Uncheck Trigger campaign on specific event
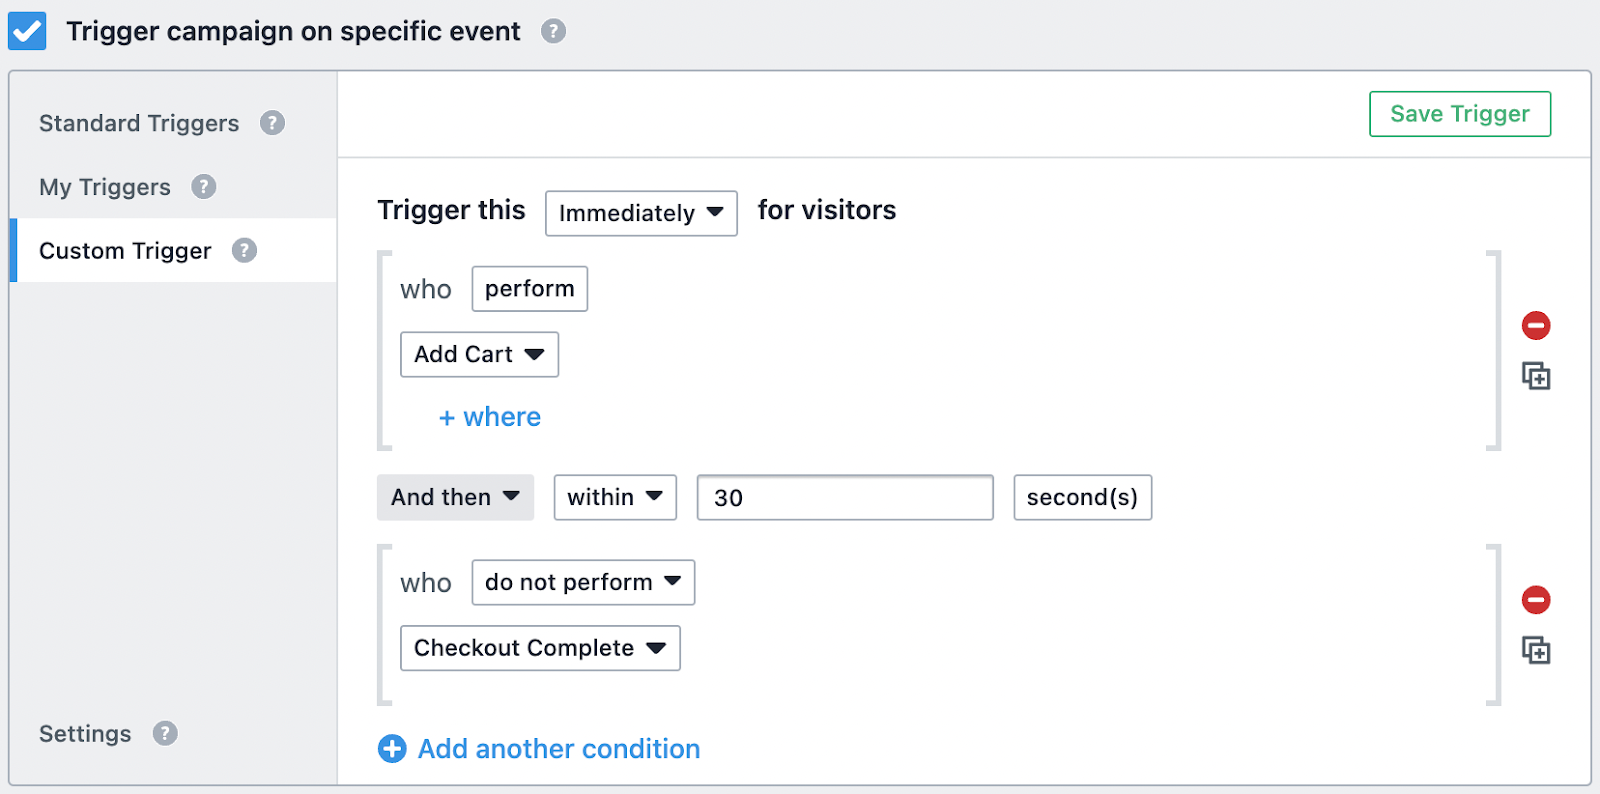1600x794 pixels. pyautogui.click(x=27, y=31)
